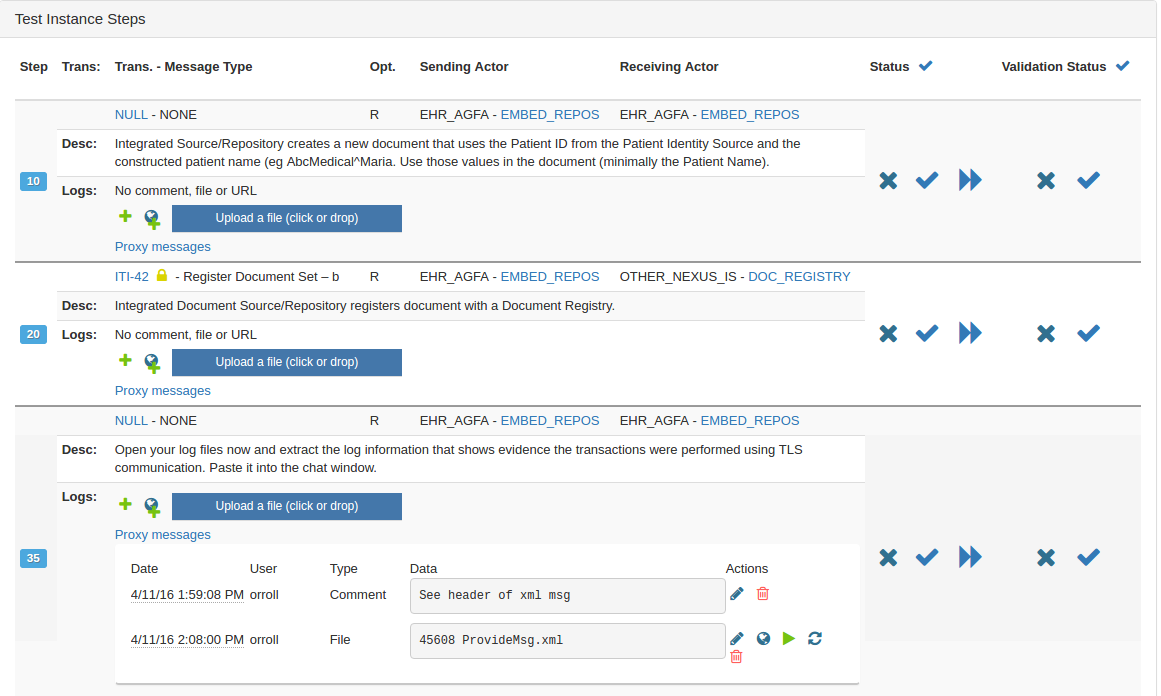The width and height of the screenshot is (1161, 696).
Task: Skip step 10 with the fast-forward icon
Action: [x=970, y=180]
